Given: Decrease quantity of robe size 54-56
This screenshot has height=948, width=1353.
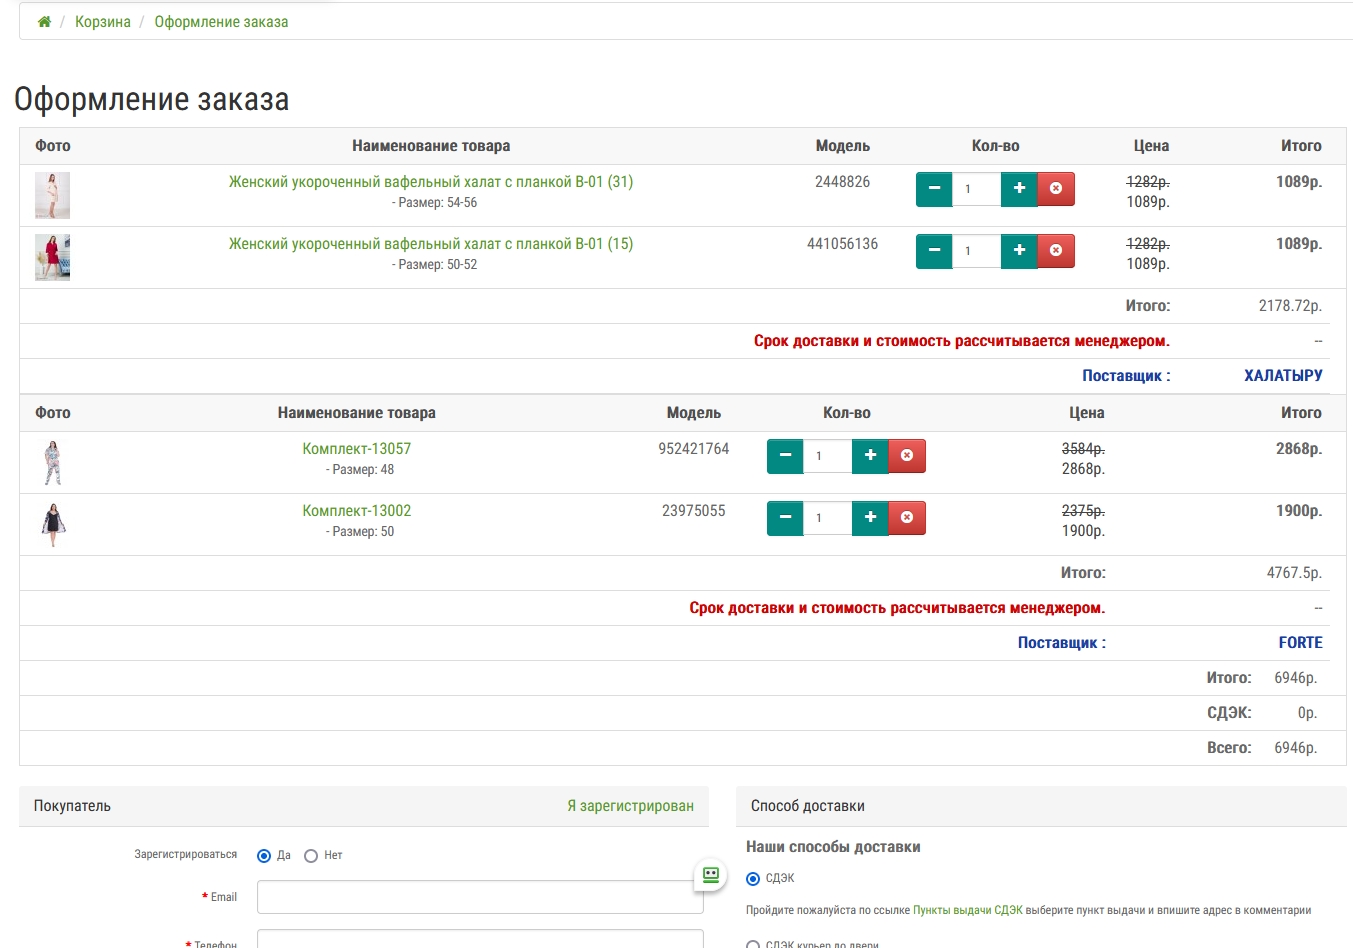Looking at the screenshot, I should pos(934,189).
